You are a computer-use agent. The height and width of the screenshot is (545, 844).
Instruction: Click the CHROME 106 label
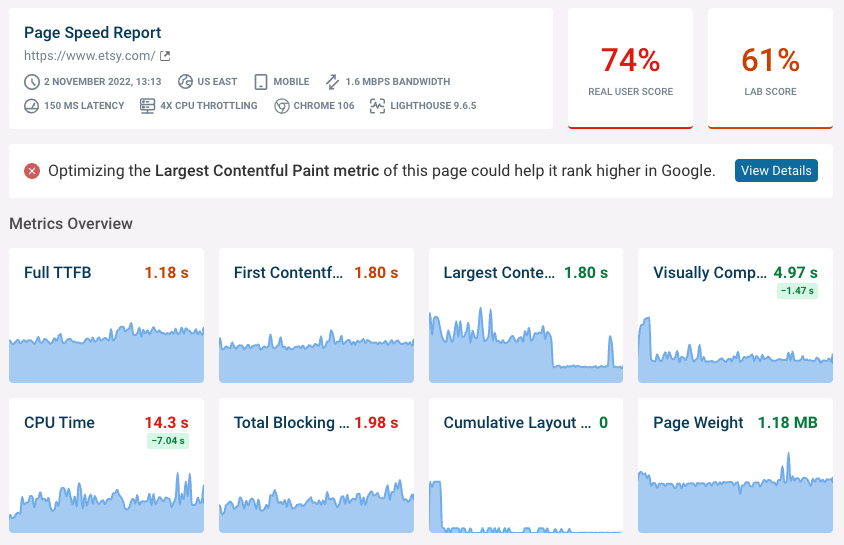tap(324, 106)
